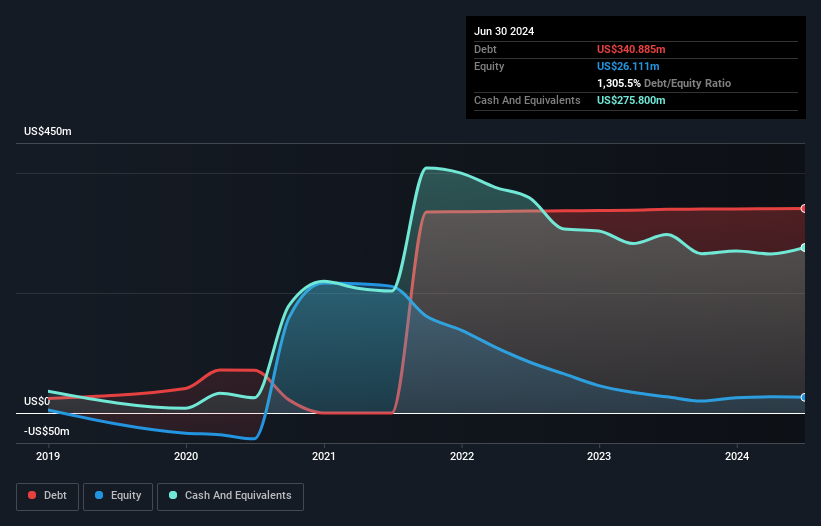
Task: Click the 2022 x-axis label
Action: coord(462,456)
